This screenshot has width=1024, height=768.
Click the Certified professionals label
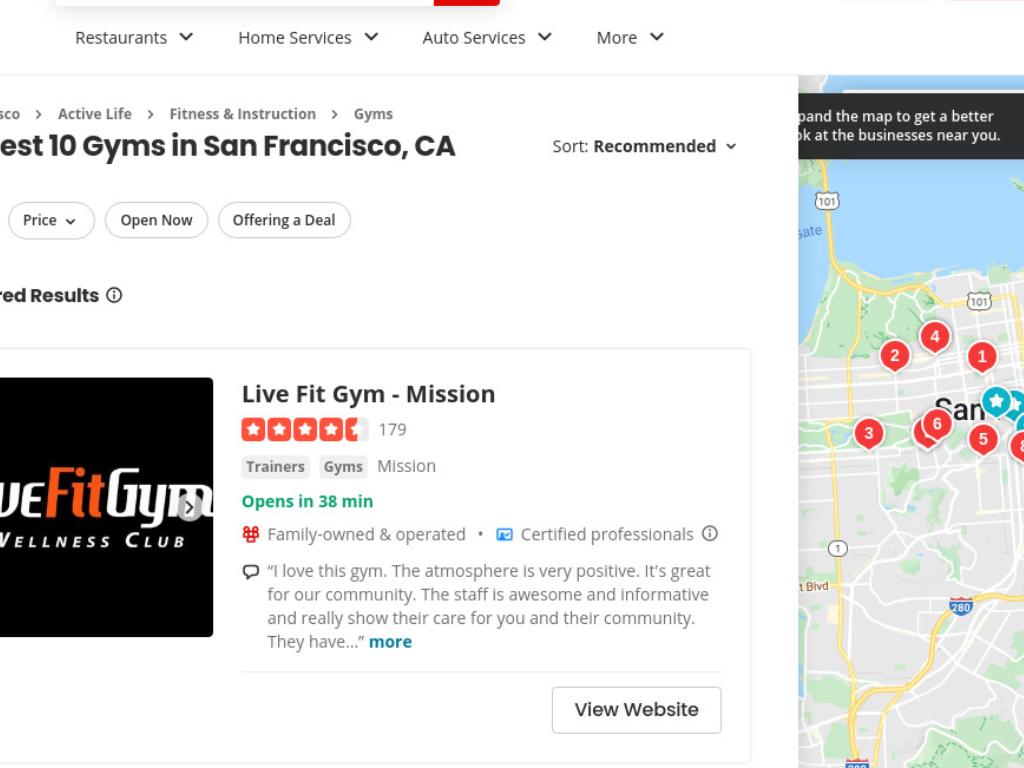coord(607,534)
